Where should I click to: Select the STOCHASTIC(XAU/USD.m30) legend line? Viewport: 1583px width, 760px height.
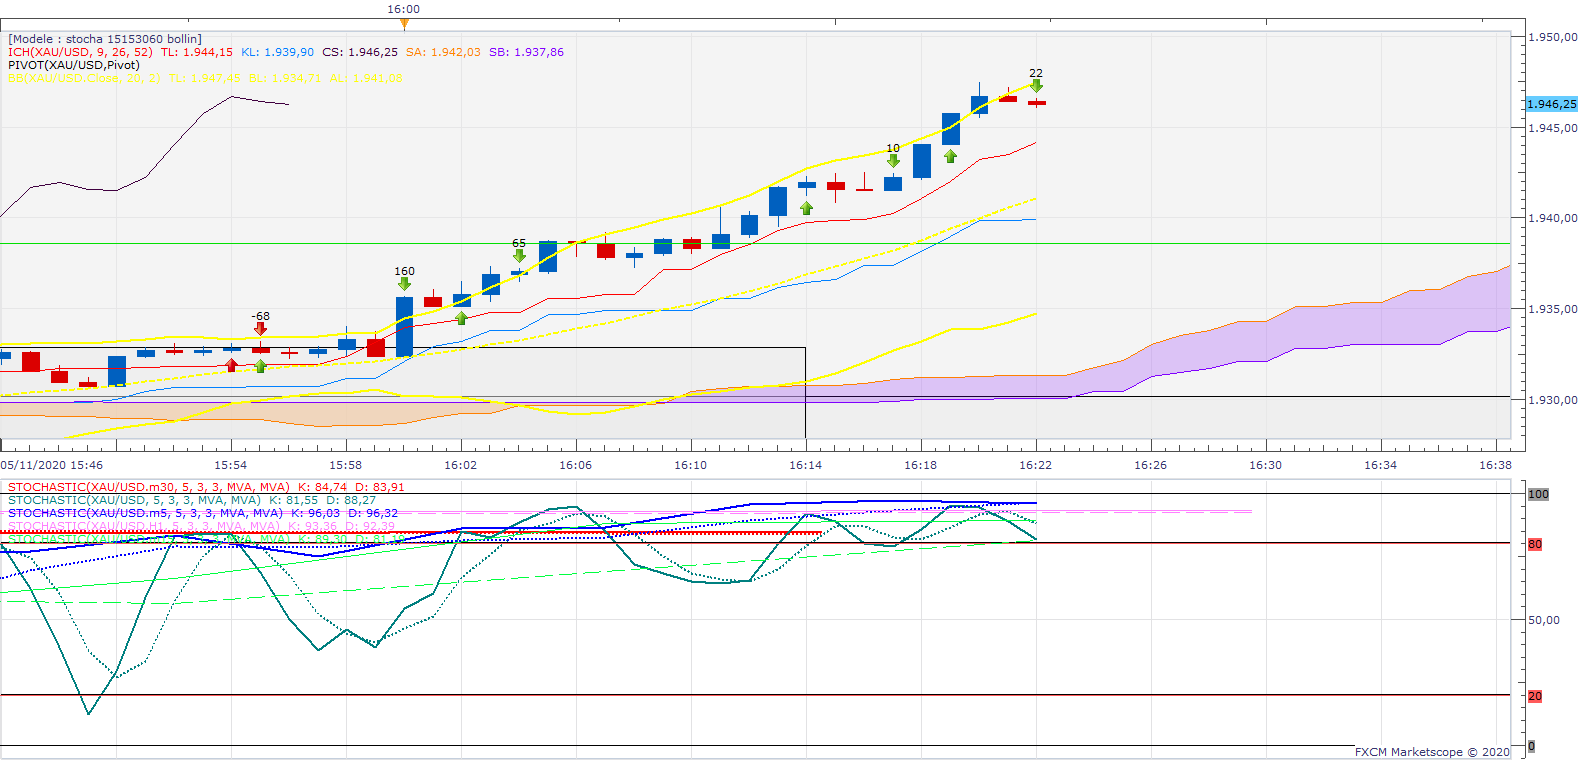(206, 487)
